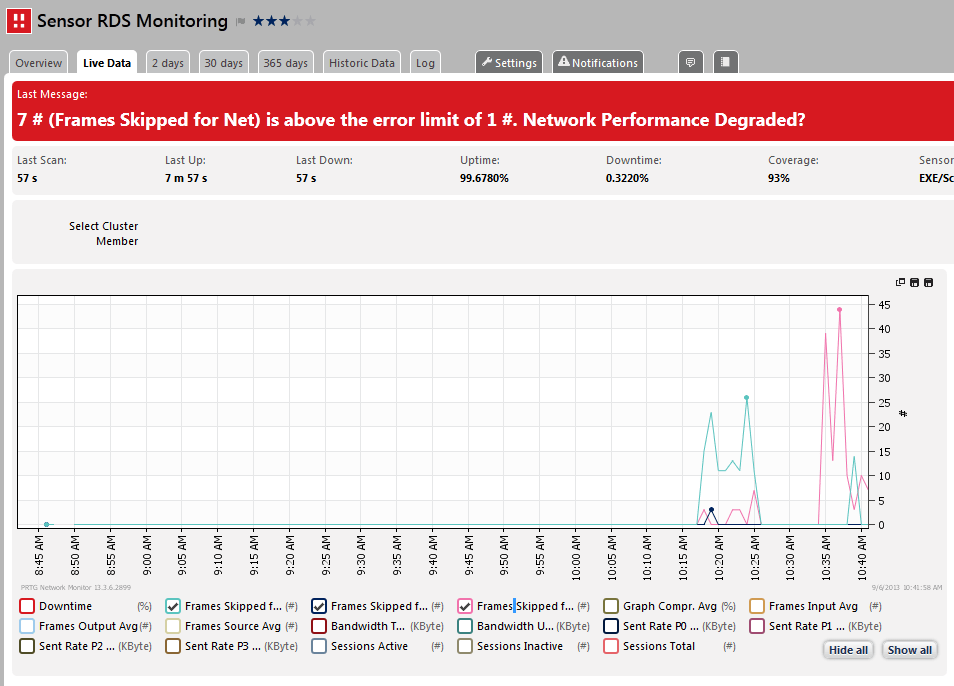Enable the Graph Compr. Avg channel

pyautogui.click(x=611, y=606)
